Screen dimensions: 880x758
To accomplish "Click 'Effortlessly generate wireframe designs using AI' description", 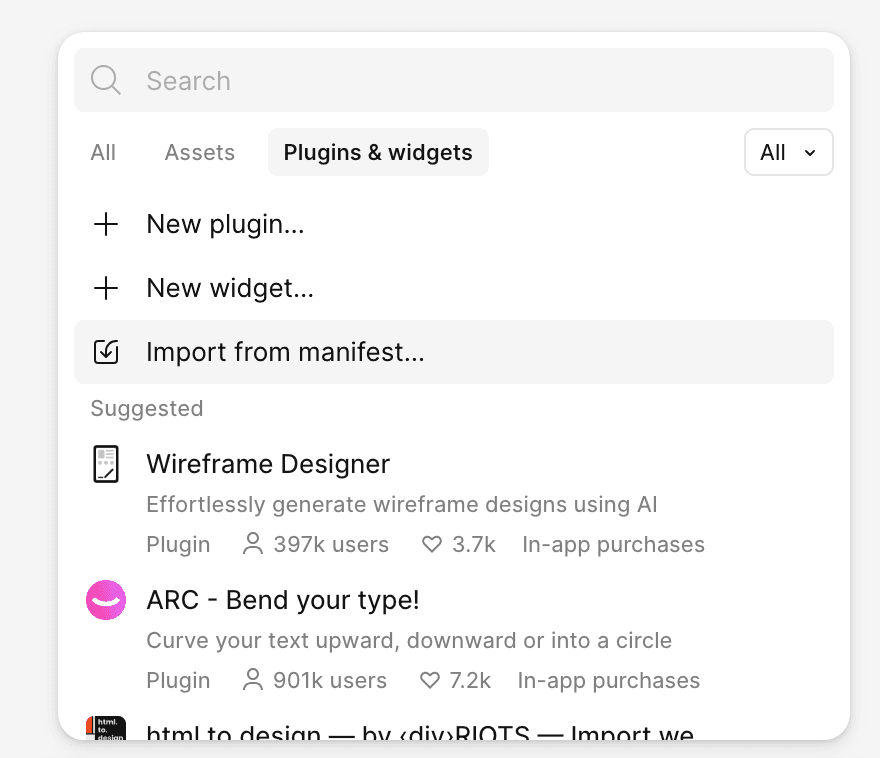I will [x=402, y=504].
